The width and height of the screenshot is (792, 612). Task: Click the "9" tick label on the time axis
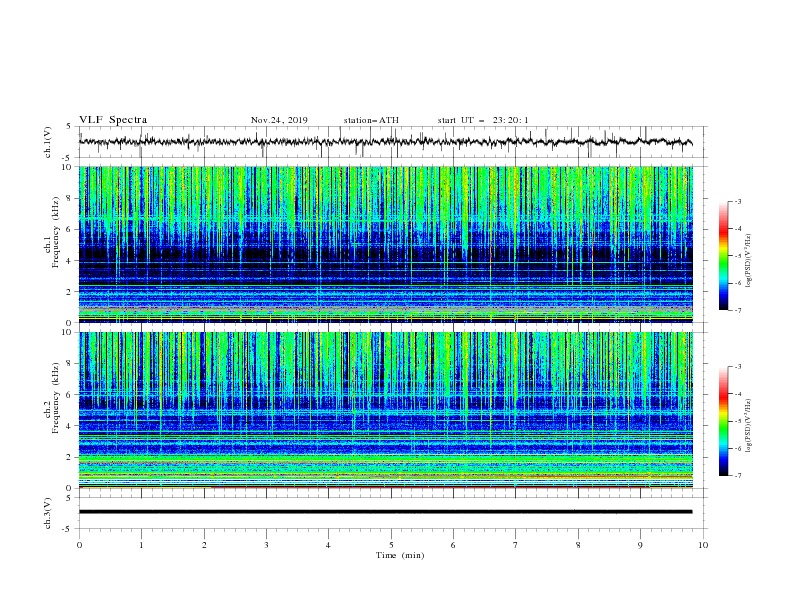click(x=640, y=545)
